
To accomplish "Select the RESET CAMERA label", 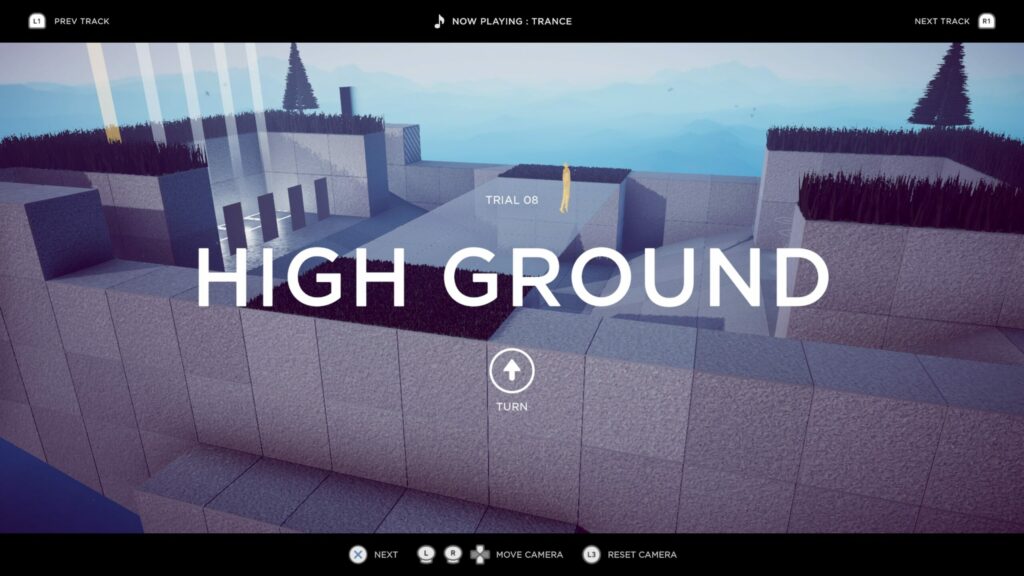I will point(643,554).
